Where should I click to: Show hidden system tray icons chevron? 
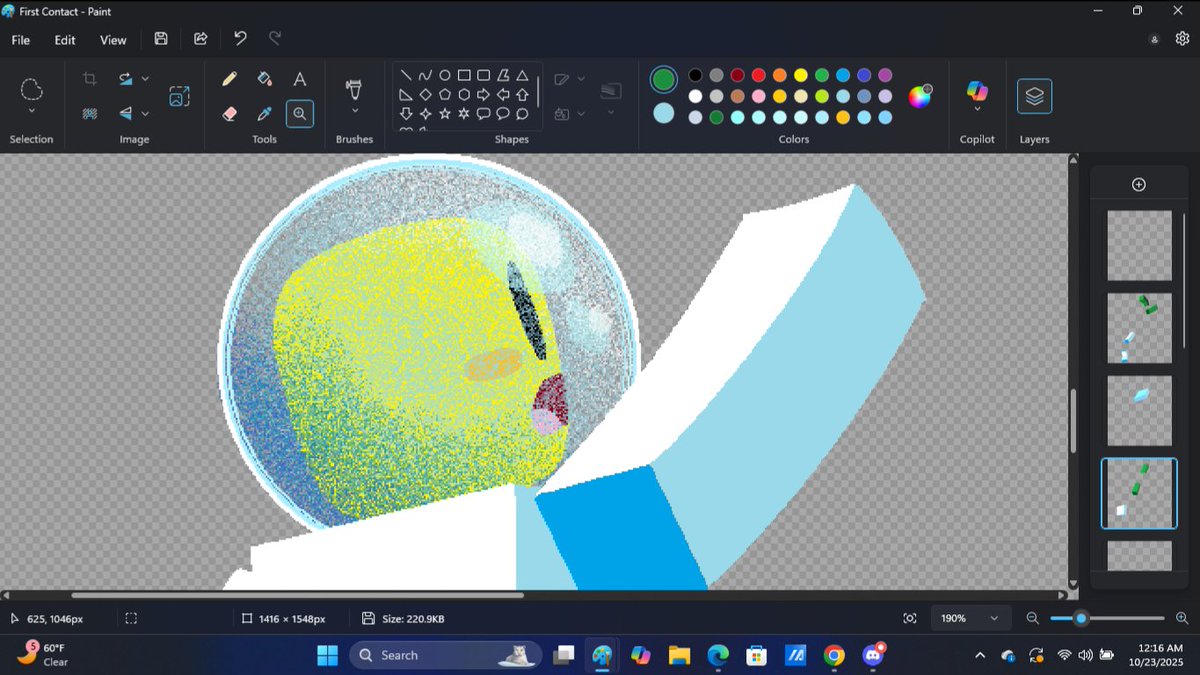[979, 655]
